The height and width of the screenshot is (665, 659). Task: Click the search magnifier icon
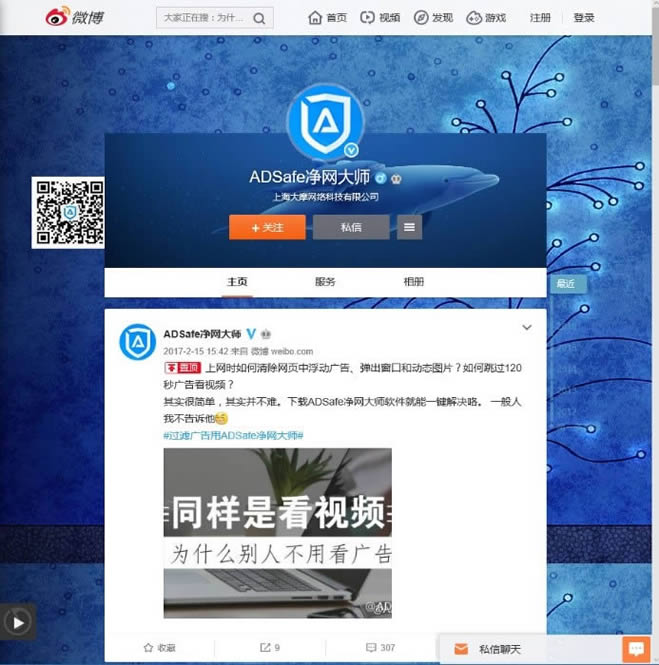click(x=259, y=18)
